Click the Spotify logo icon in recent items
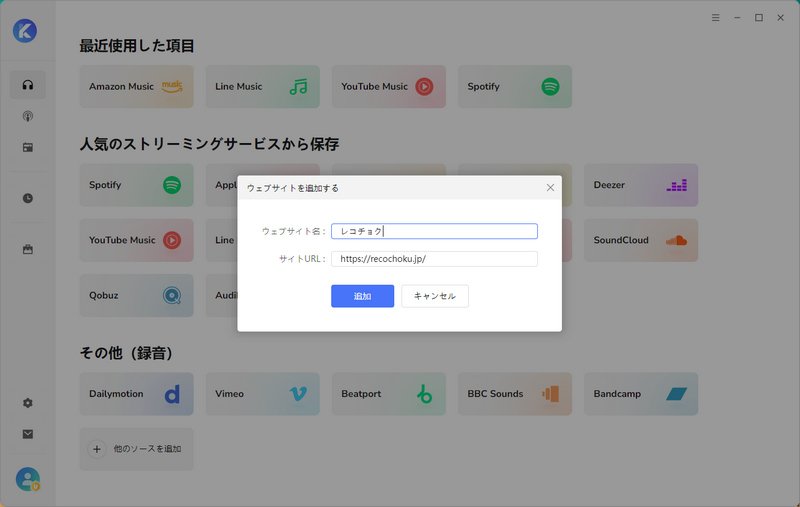The width and height of the screenshot is (800, 507). [x=550, y=87]
